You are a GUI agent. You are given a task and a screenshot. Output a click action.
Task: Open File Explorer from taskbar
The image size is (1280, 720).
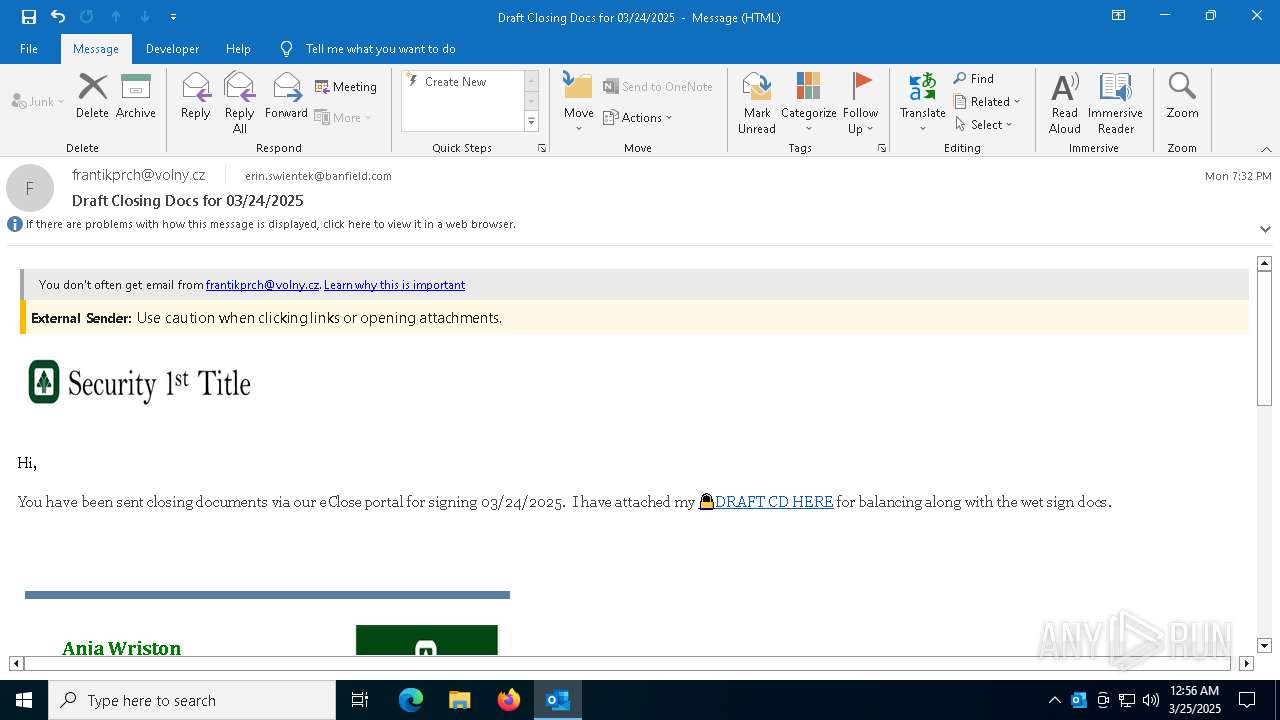(x=460, y=700)
